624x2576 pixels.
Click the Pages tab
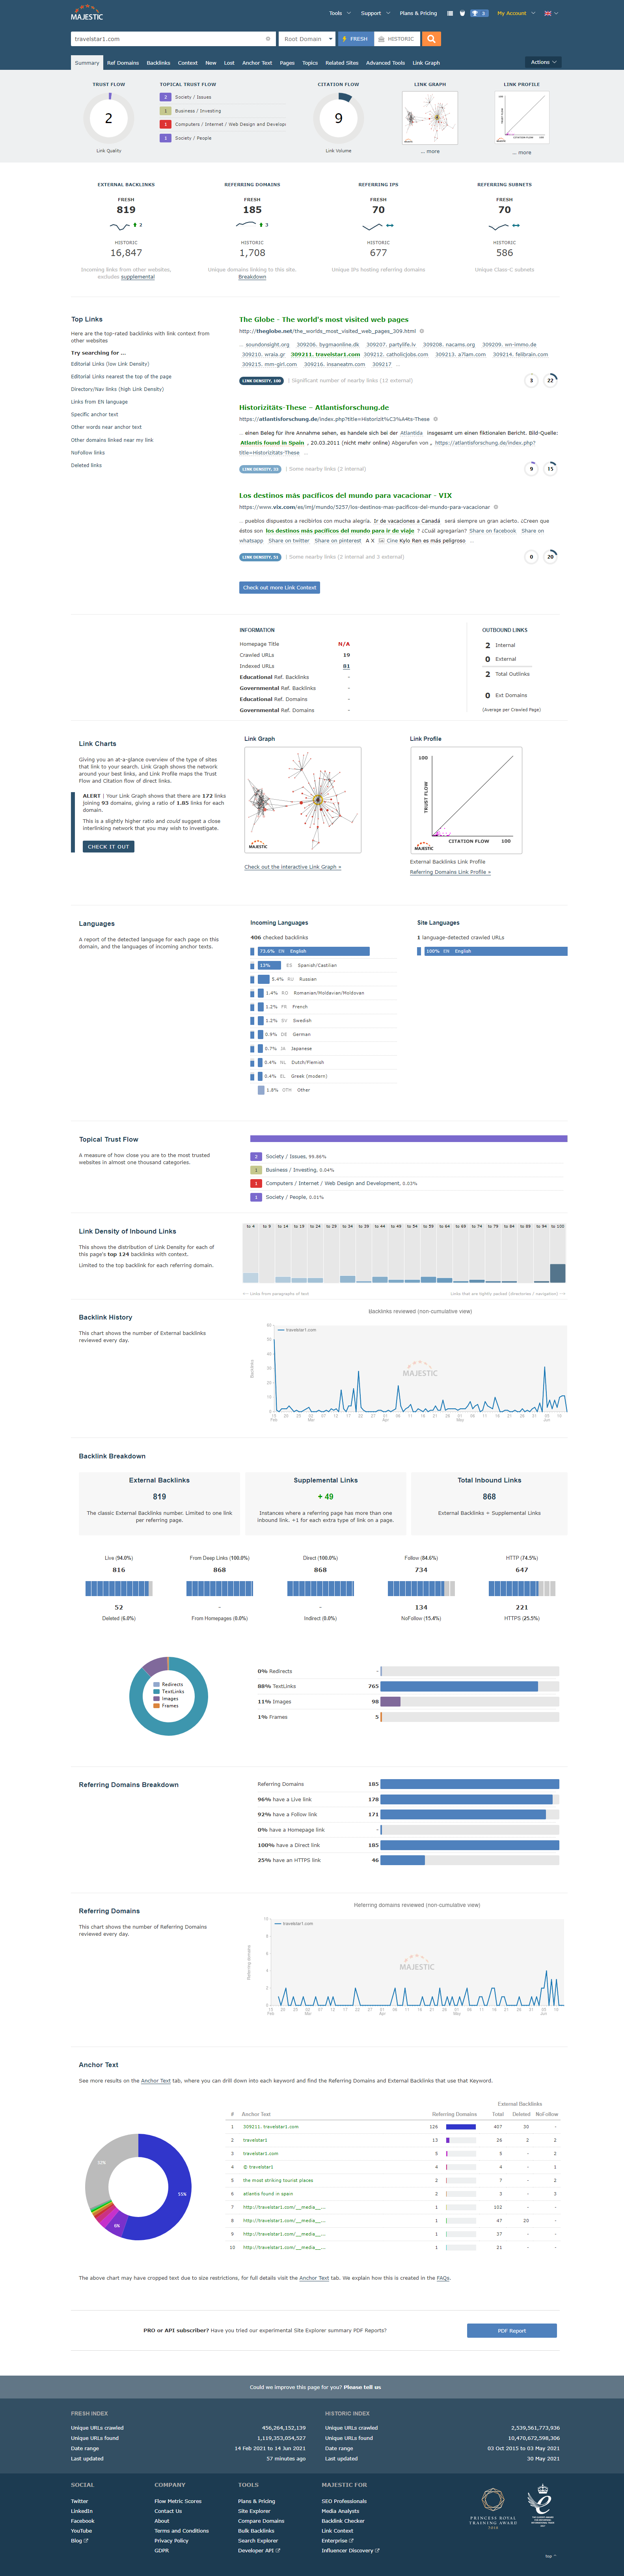[287, 63]
